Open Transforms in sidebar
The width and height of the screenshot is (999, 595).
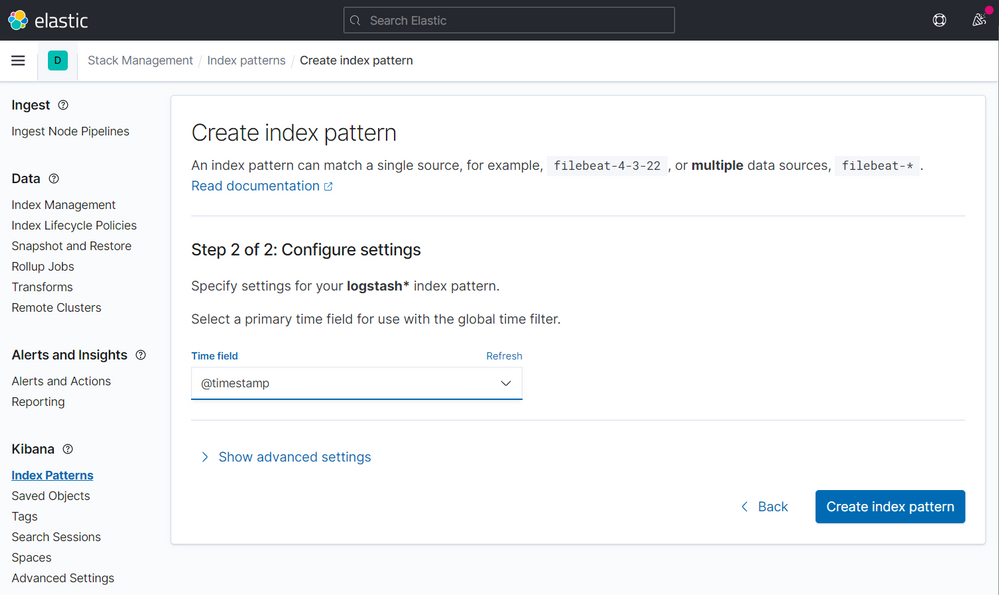coord(42,287)
